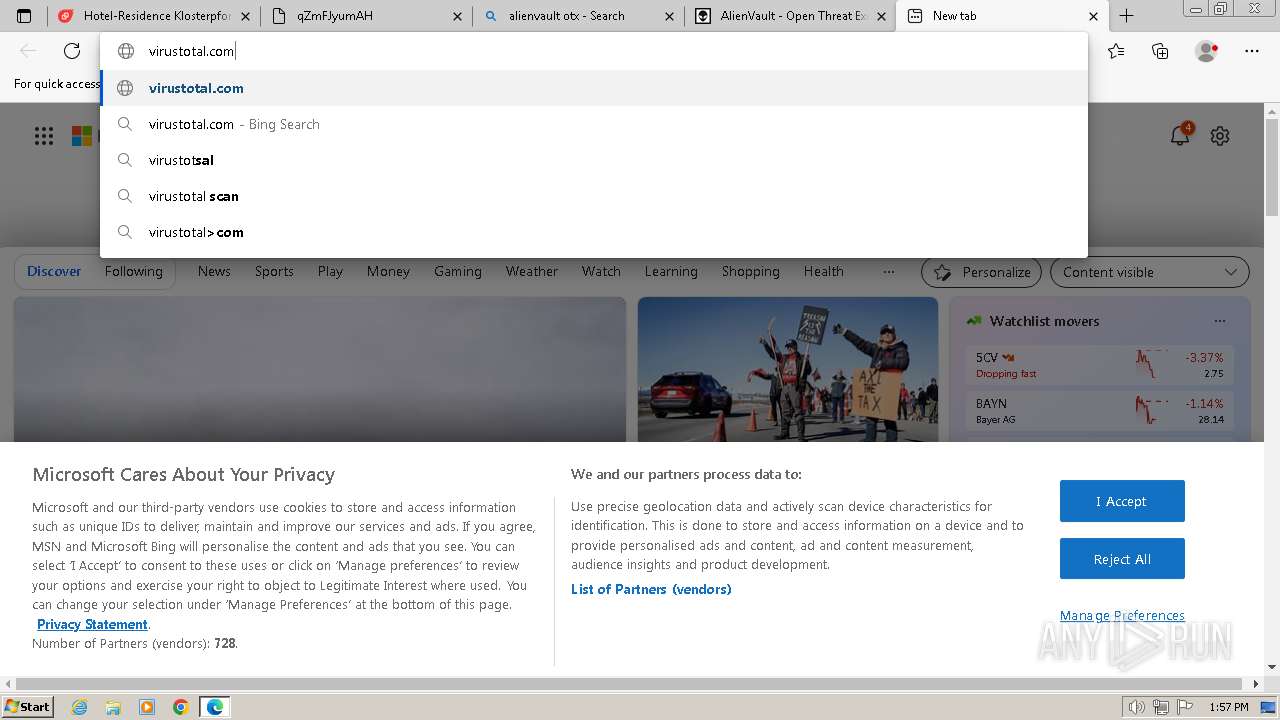The image size is (1280, 720).
Task: Choose the 'virustotal.com - Bing Search' suggestion
Action: pyautogui.click(x=594, y=124)
